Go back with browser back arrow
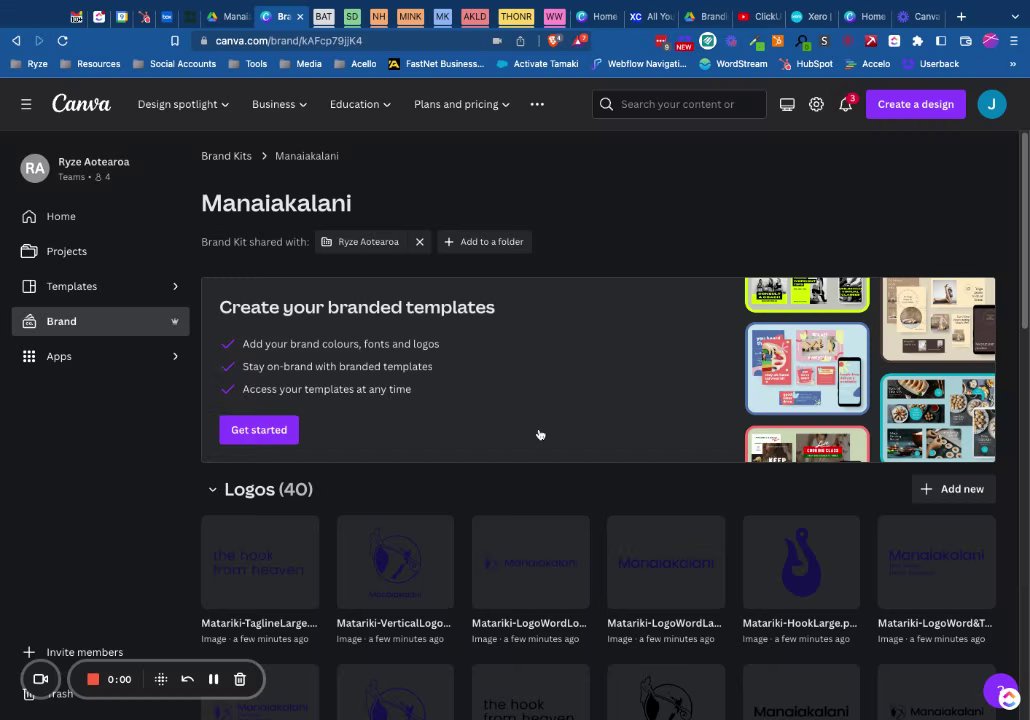 (x=16, y=41)
